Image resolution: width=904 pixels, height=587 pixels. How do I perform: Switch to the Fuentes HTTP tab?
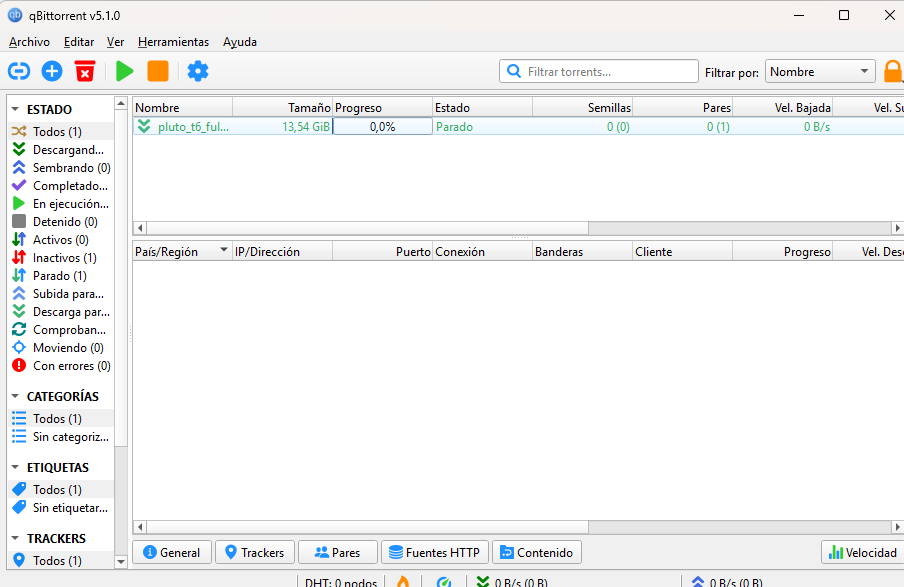435,552
